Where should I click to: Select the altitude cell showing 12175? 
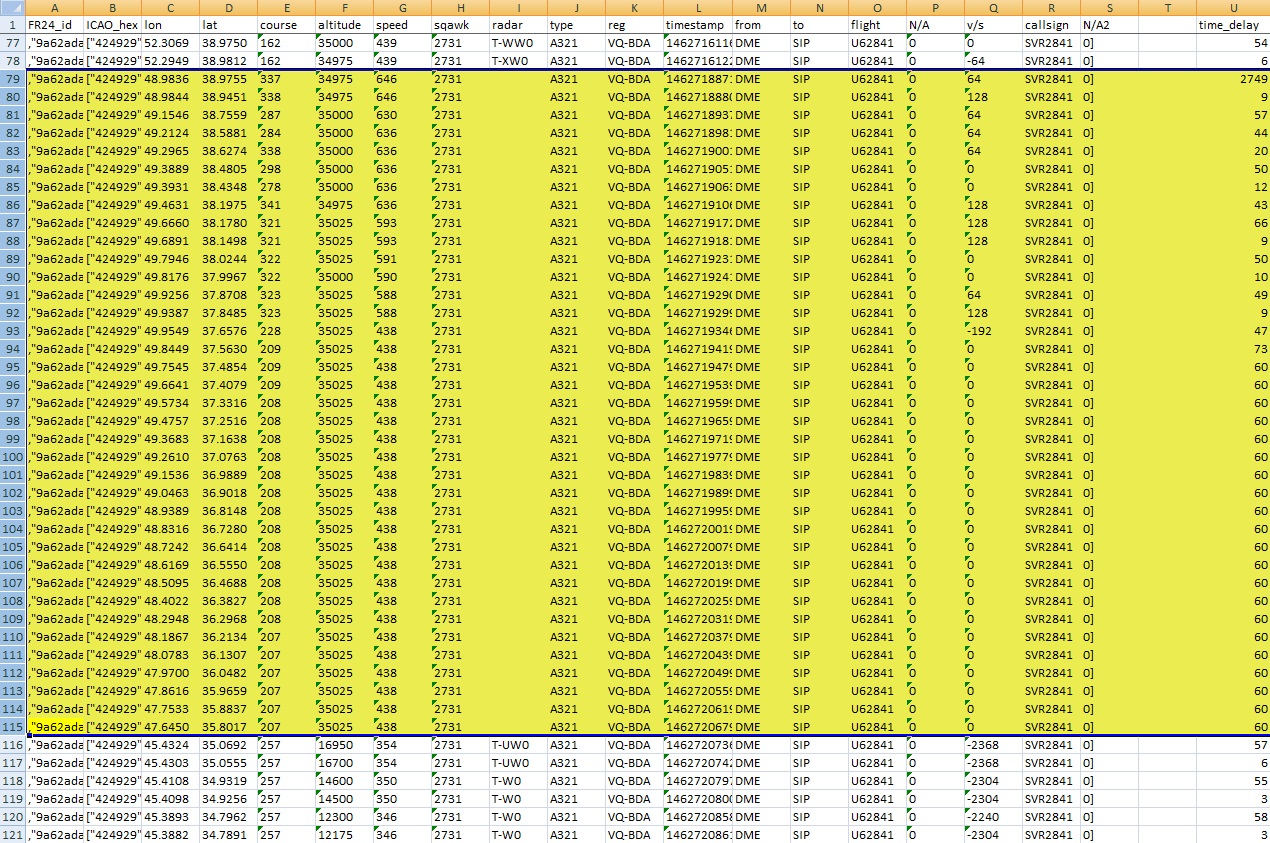(x=343, y=835)
